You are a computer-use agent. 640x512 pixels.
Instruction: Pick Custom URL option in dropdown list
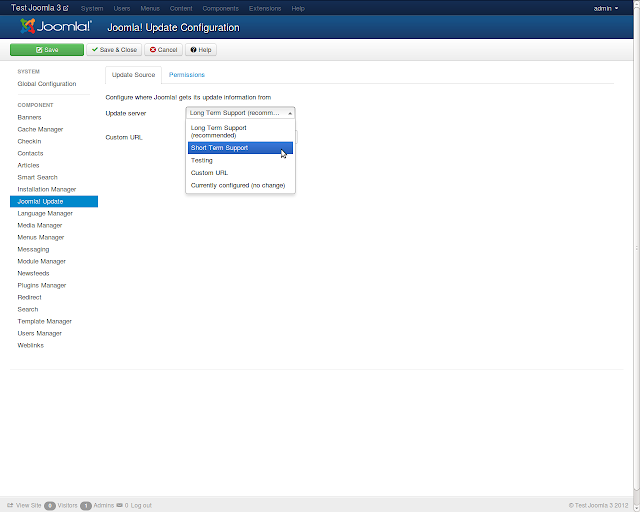(x=240, y=173)
